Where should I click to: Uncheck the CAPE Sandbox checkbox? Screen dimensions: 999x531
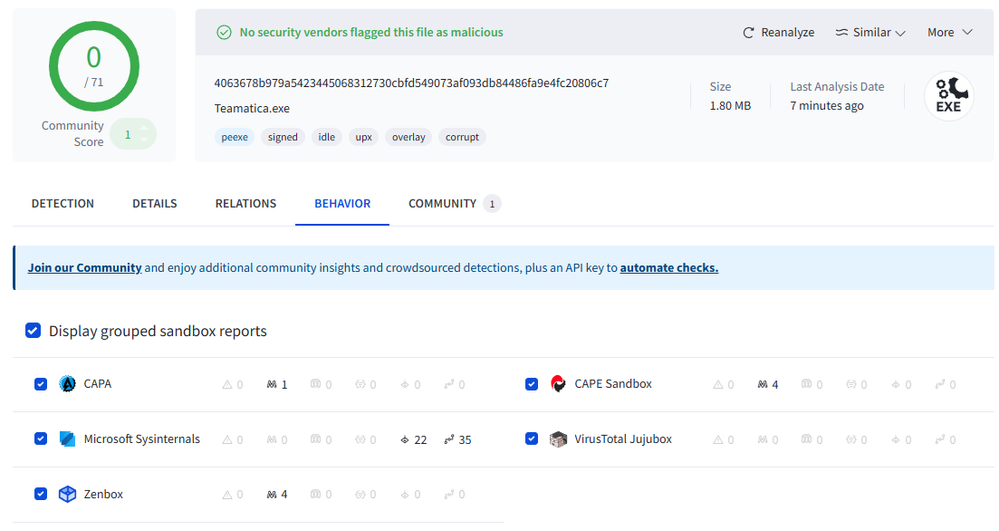(x=531, y=384)
